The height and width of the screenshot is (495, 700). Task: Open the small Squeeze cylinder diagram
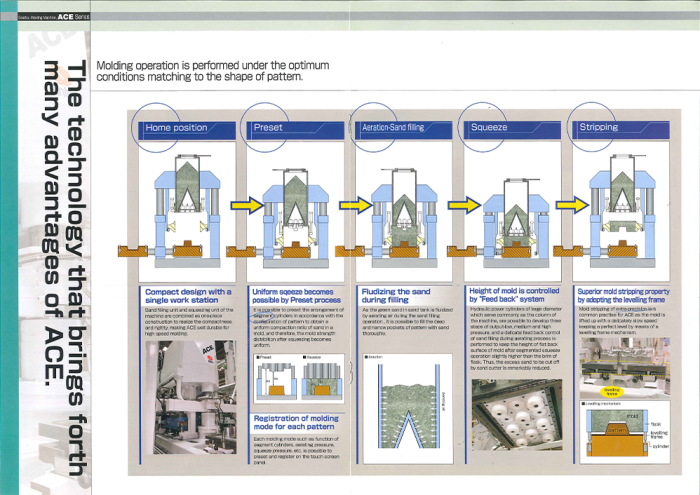pyautogui.click(x=322, y=379)
